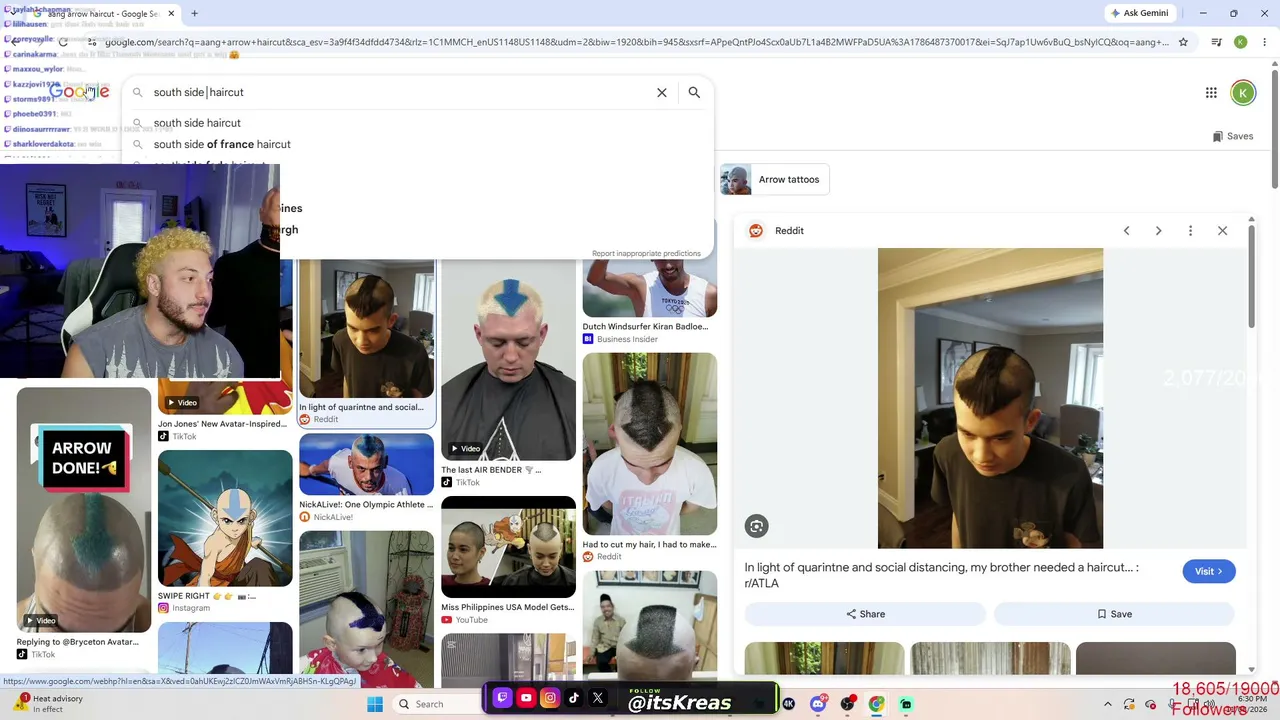Click the taskbar Search box

(438, 704)
